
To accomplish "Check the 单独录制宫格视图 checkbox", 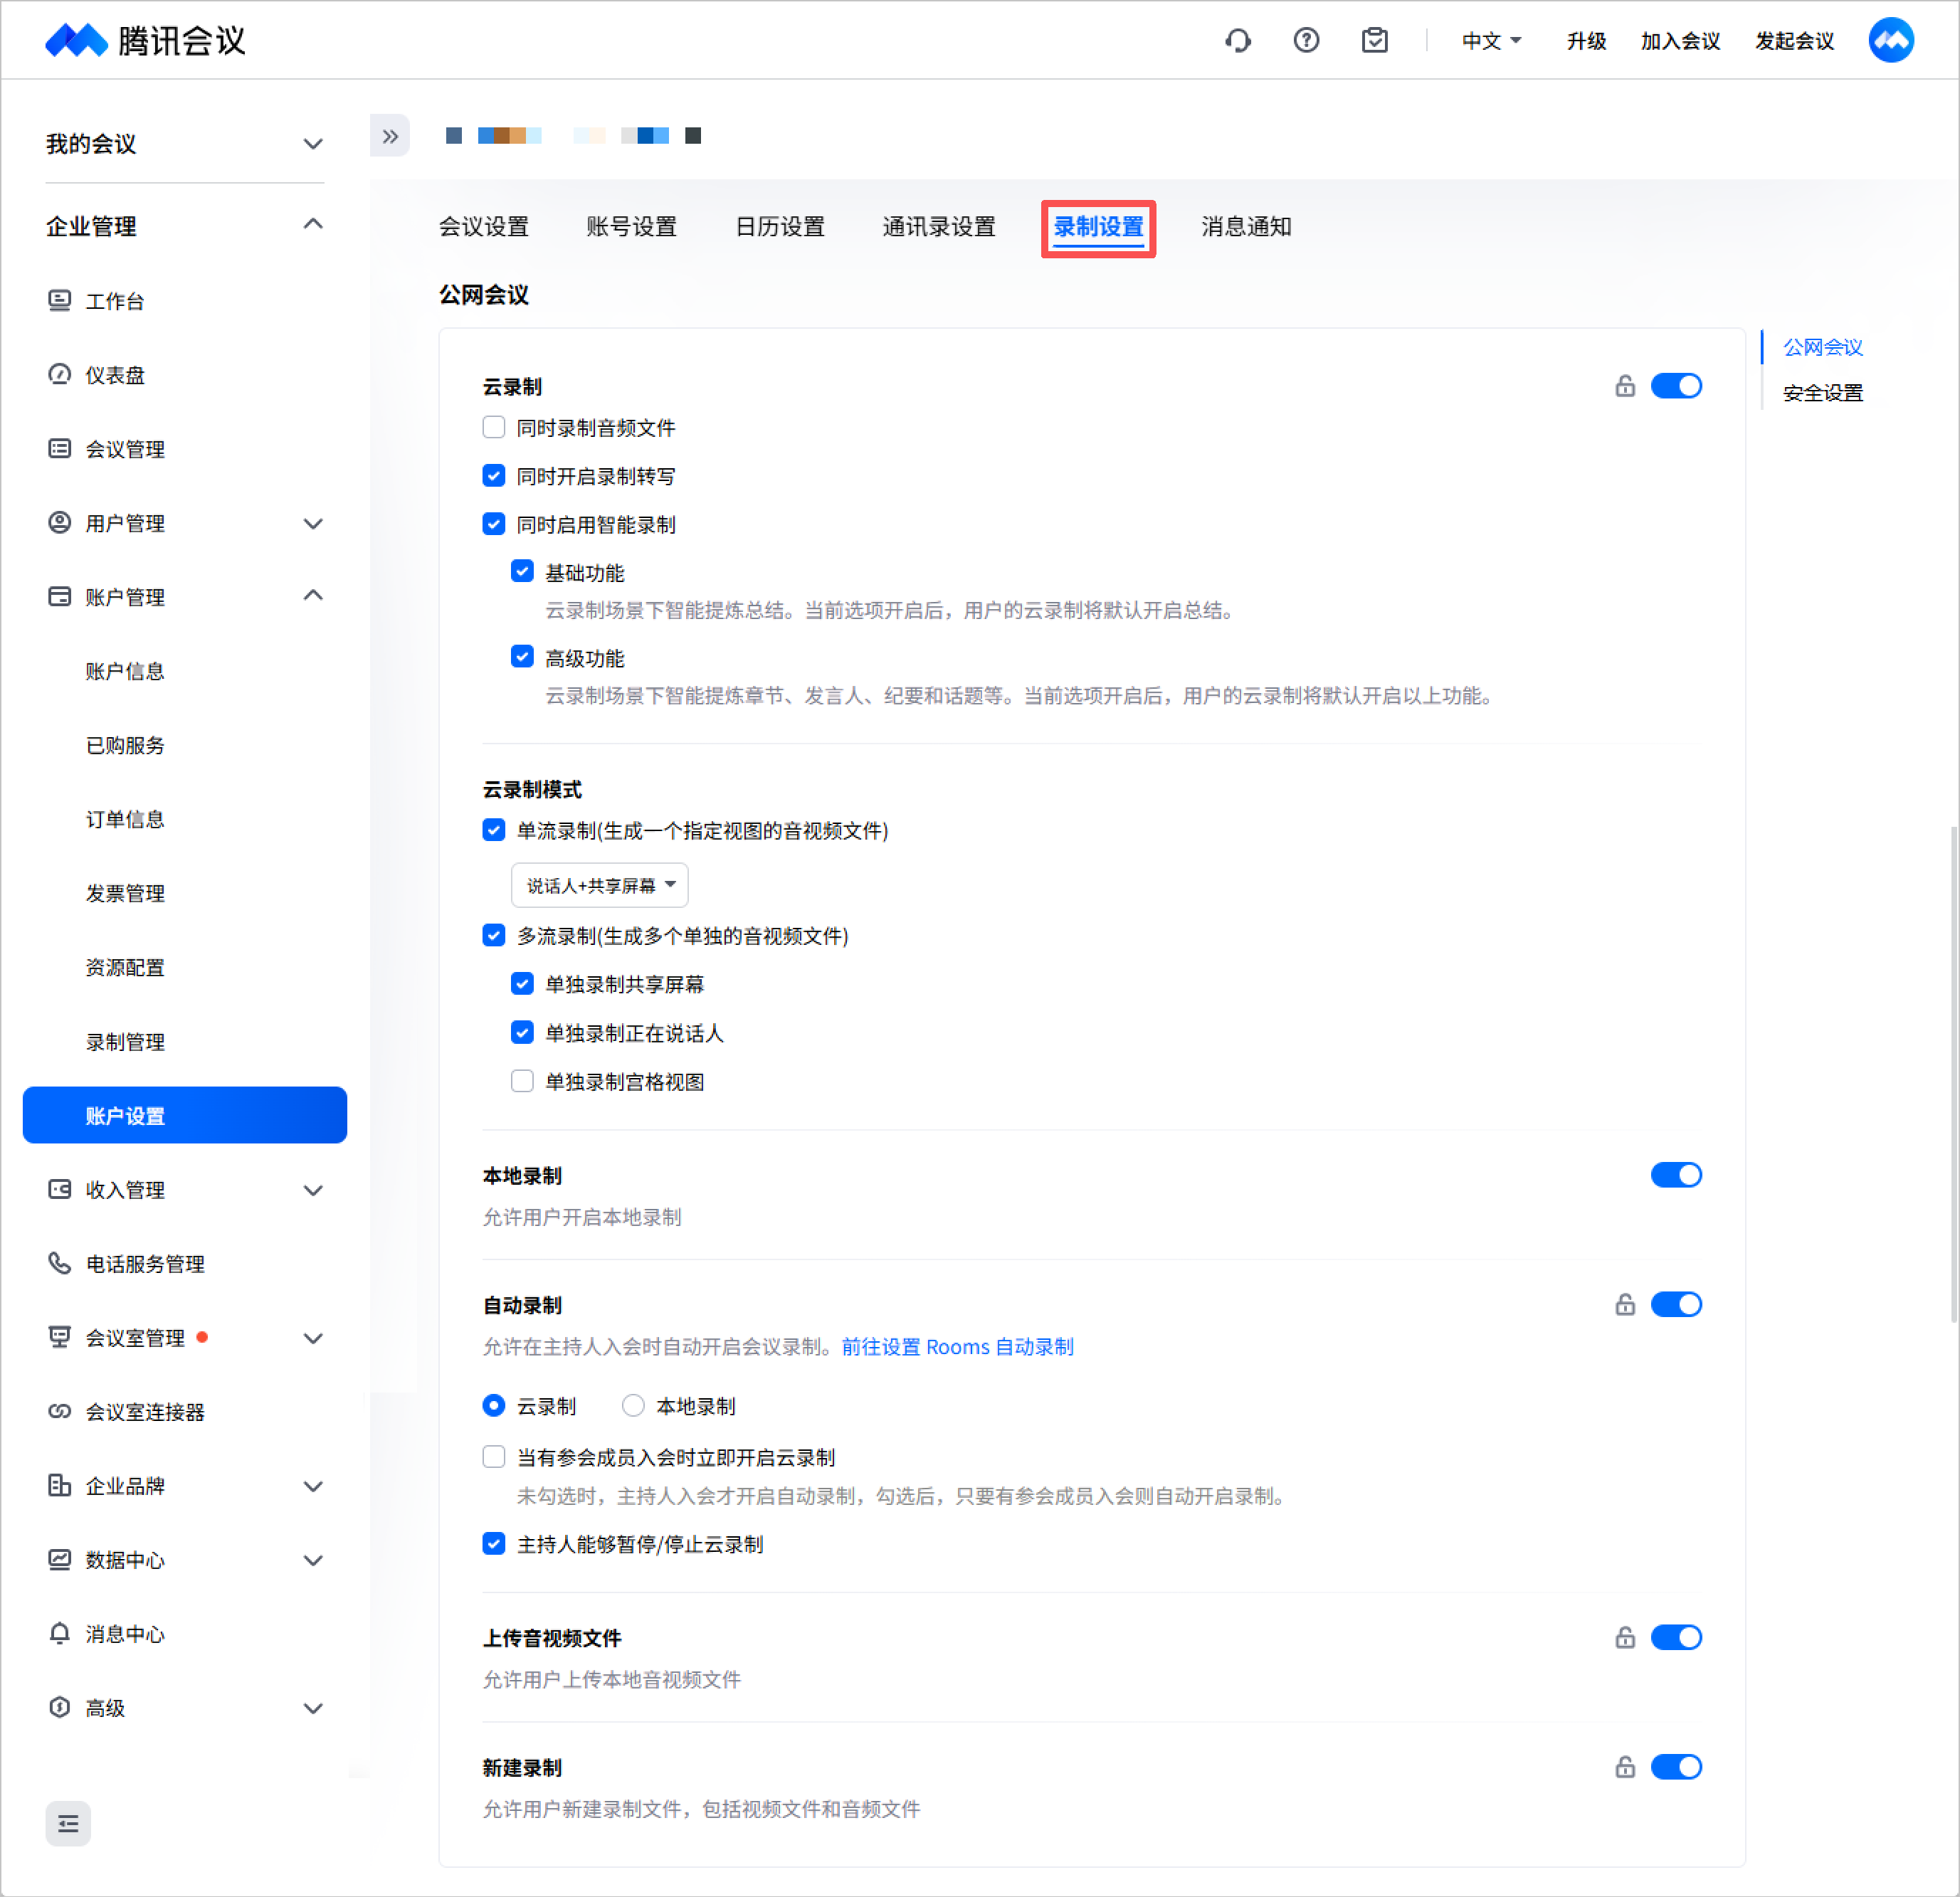I will [522, 1081].
